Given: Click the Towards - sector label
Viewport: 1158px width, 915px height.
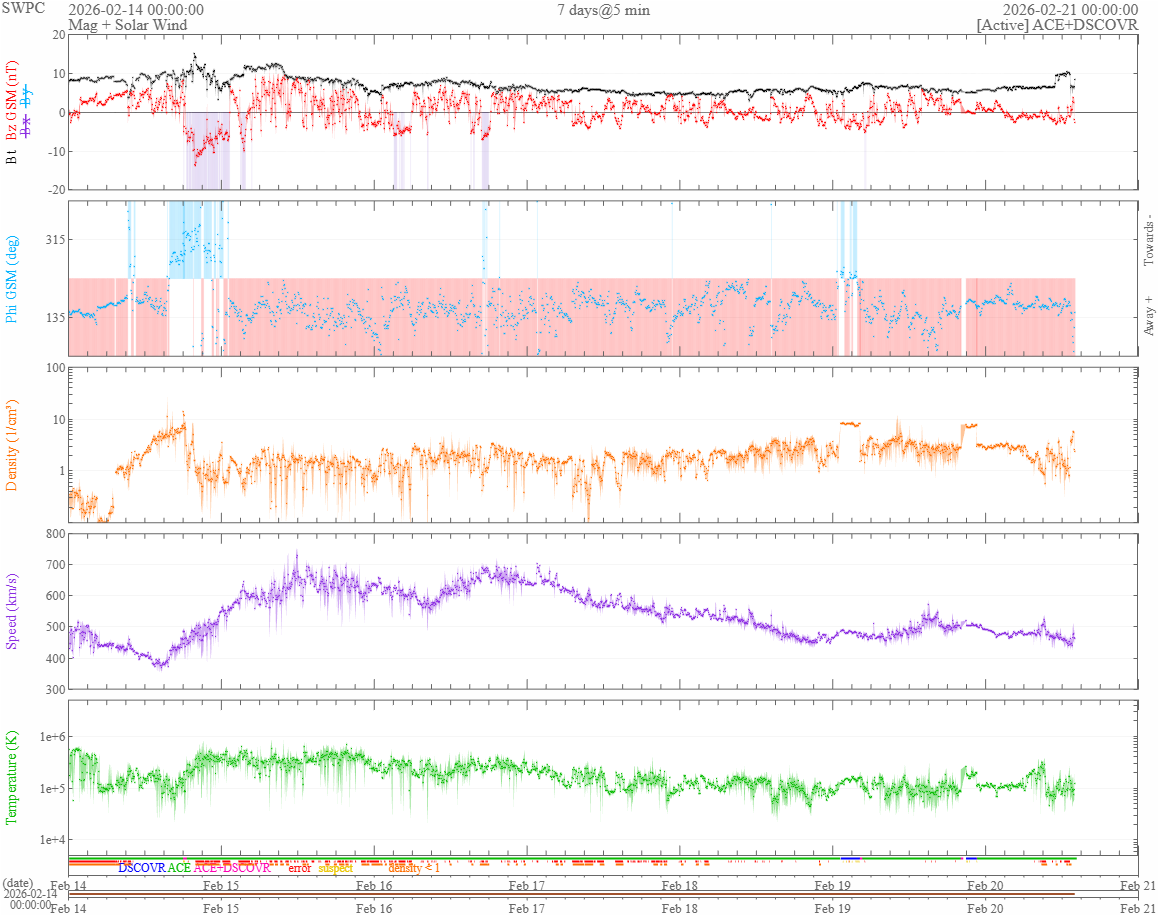Looking at the screenshot, I should (x=1148, y=240).
